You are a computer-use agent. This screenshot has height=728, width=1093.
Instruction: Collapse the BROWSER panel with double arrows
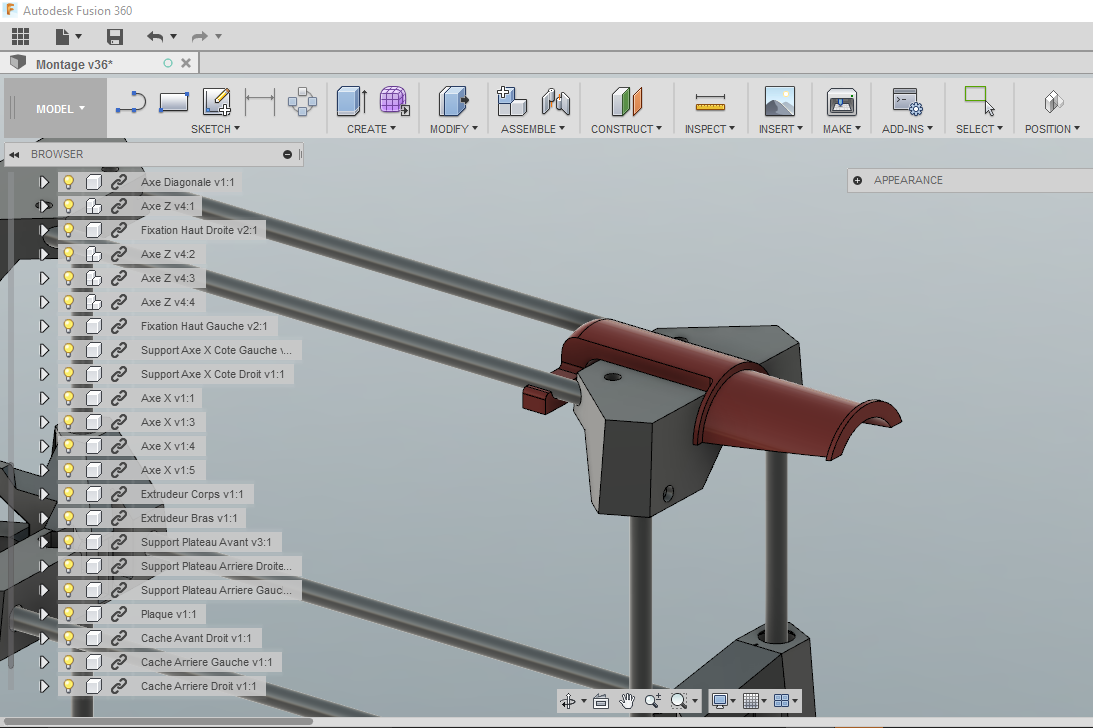click(14, 154)
